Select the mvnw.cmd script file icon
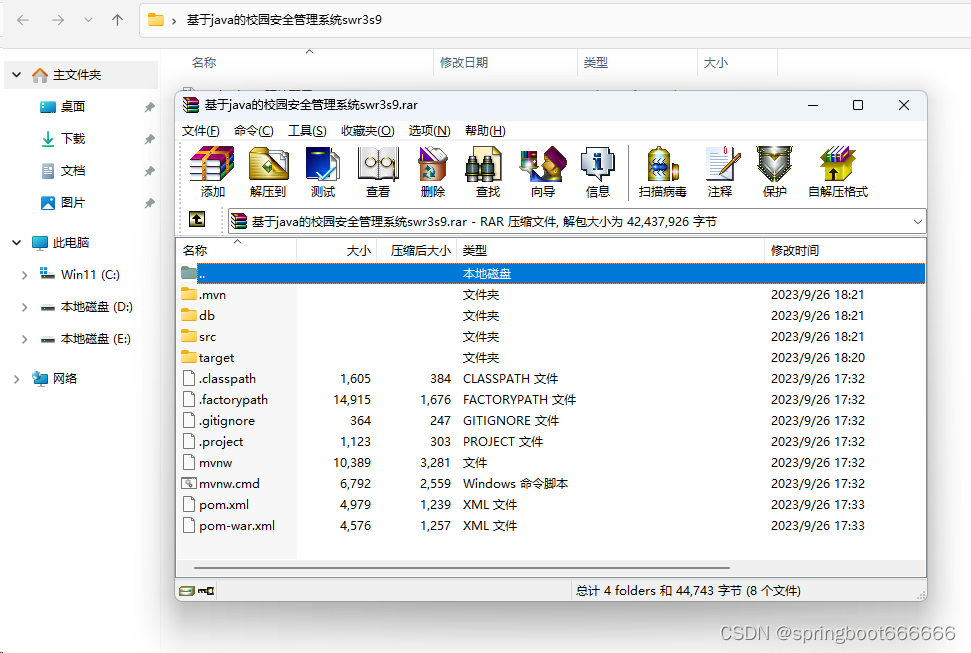 click(x=189, y=483)
